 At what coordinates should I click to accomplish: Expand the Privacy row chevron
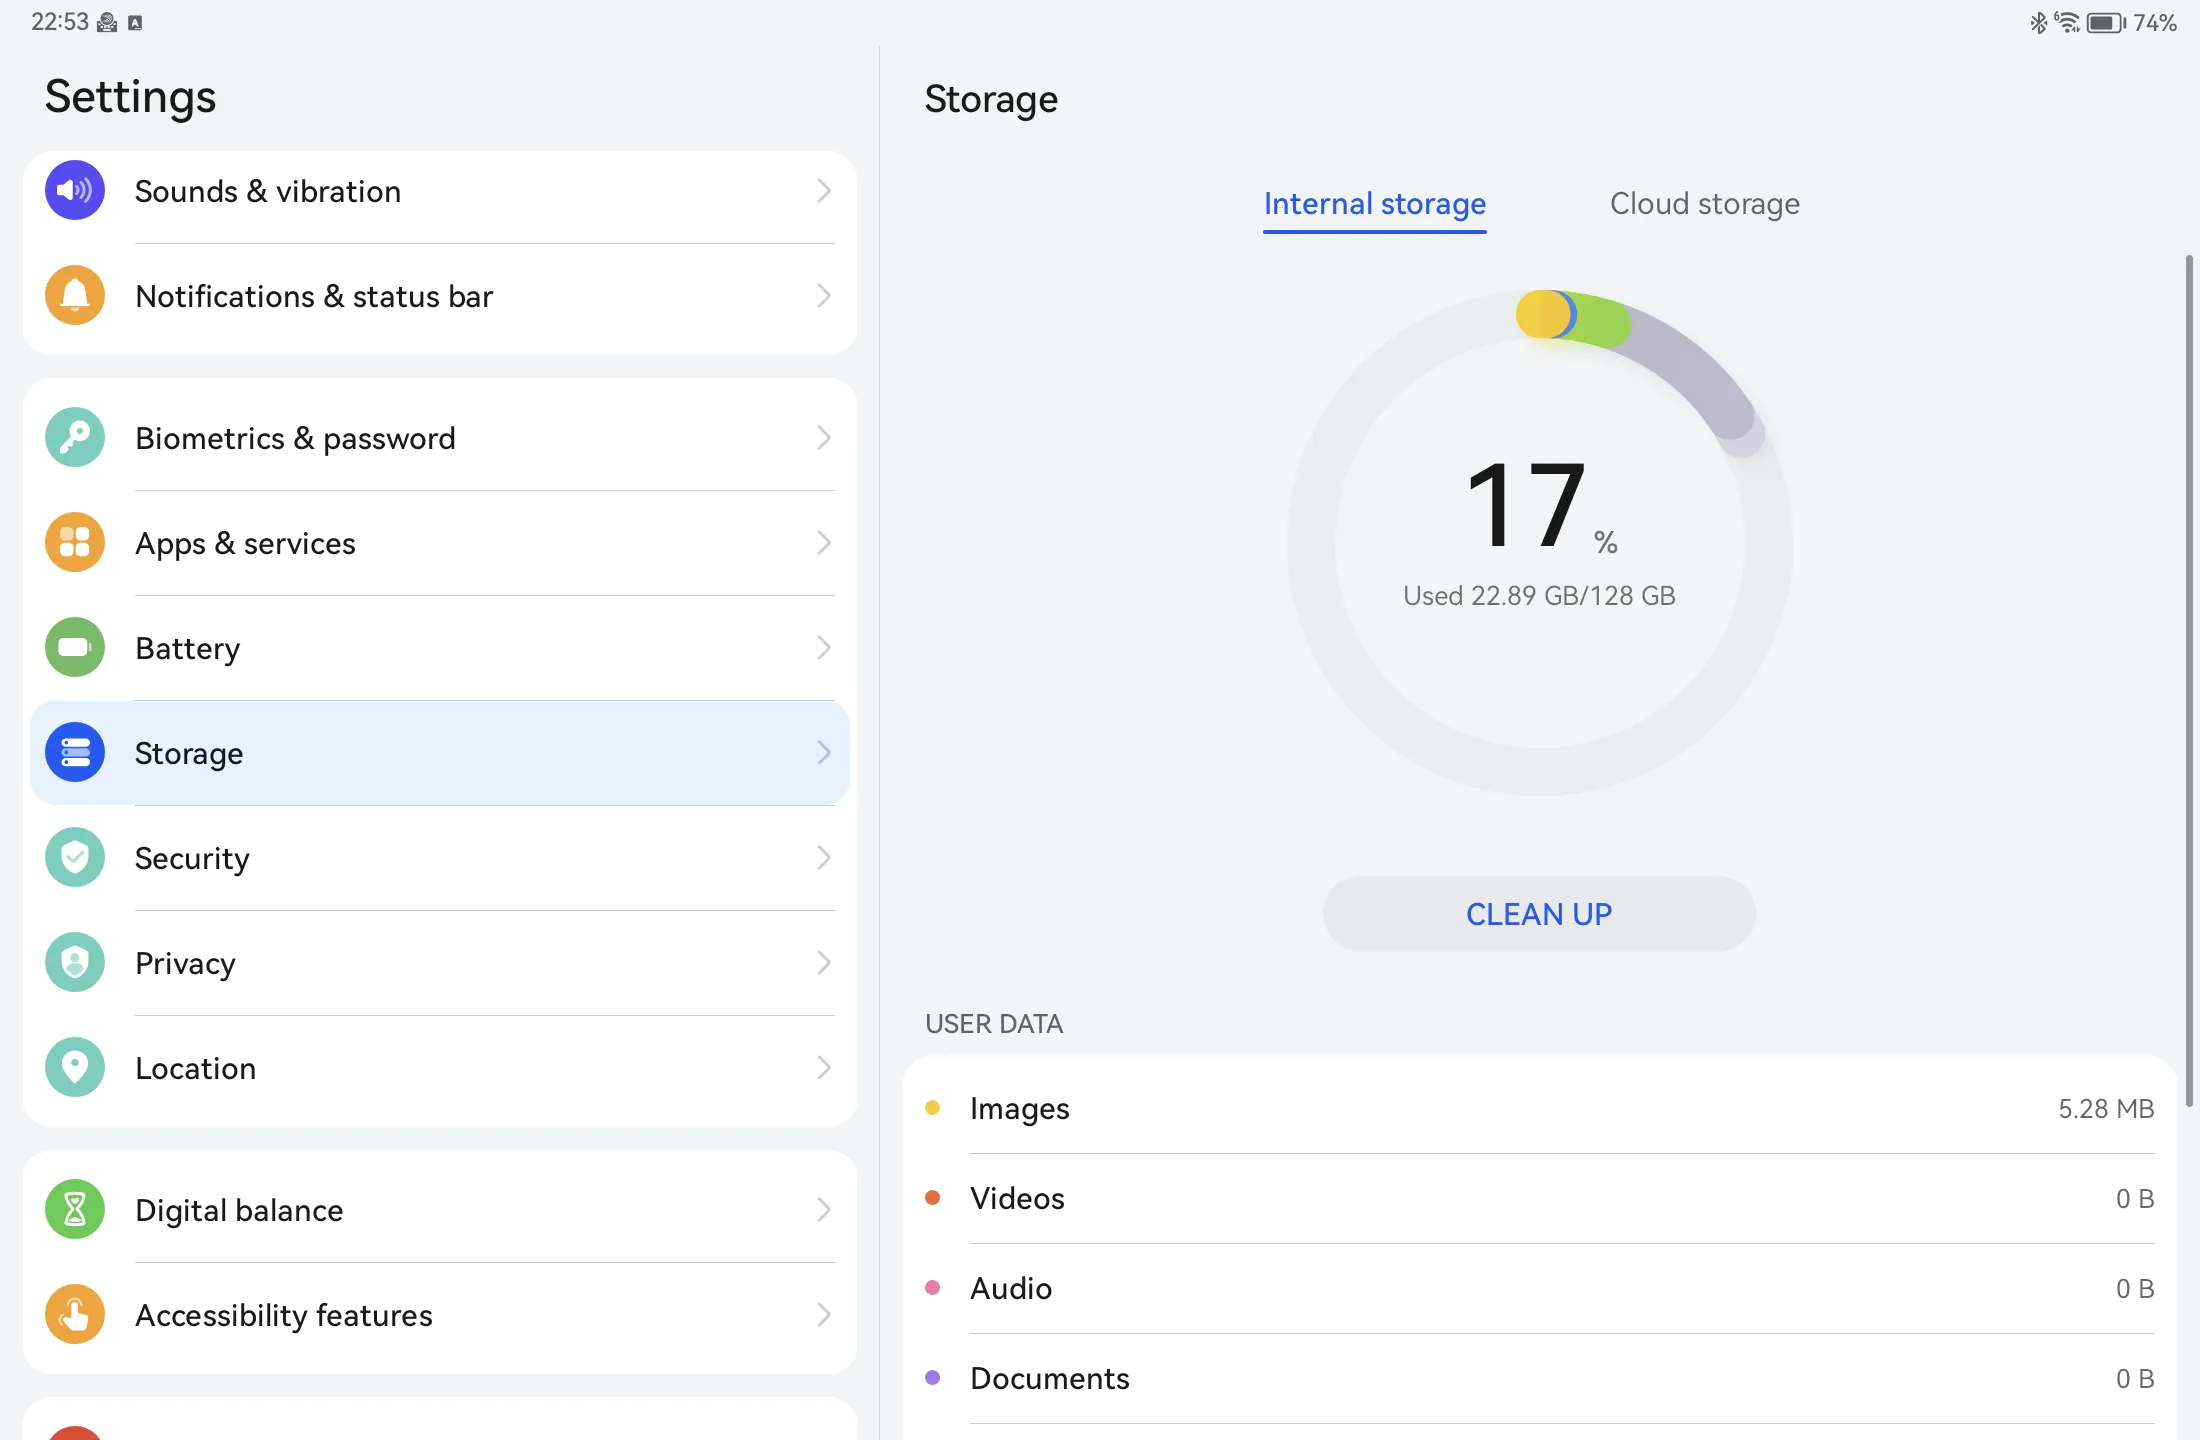coord(824,962)
